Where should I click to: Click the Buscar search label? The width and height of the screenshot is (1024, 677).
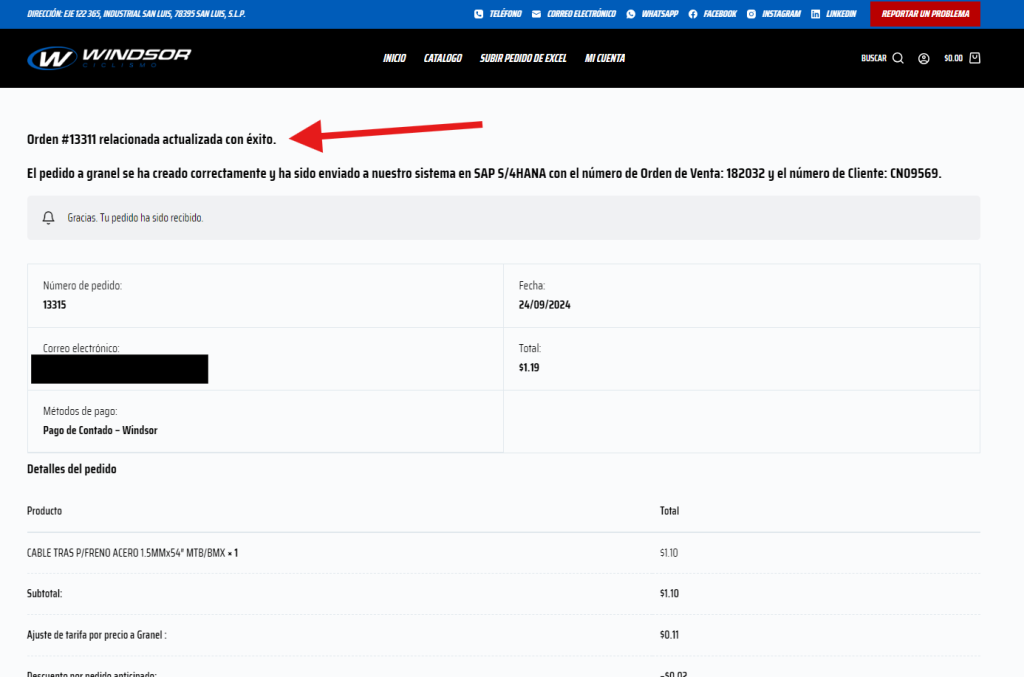873,58
